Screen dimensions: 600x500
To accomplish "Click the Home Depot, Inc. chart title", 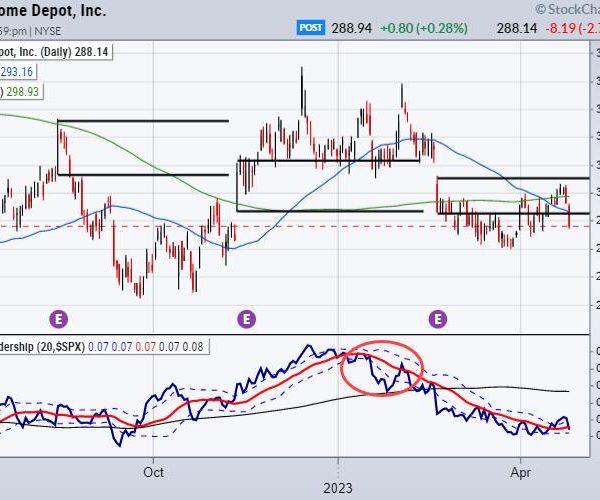I will pos(52,10).
